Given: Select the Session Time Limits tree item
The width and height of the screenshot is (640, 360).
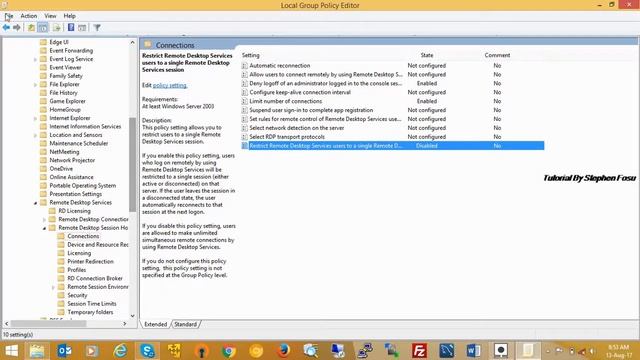Looking at the screenshot, I should pos(91,304).
